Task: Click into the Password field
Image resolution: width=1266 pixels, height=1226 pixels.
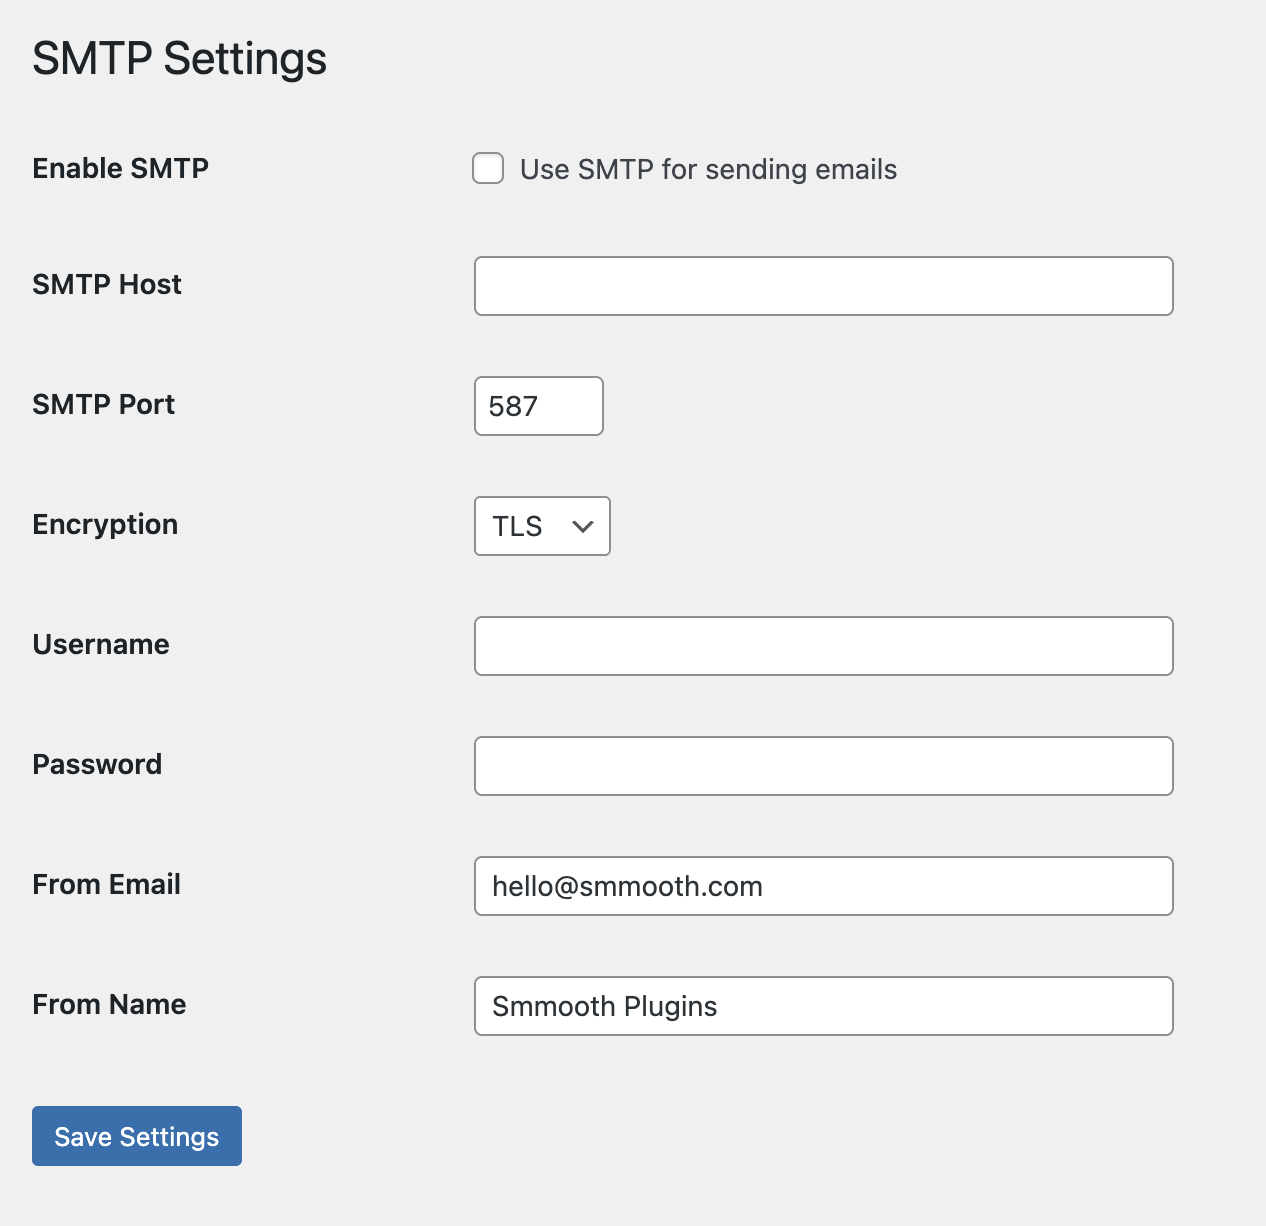Action: click(x=823, y=766)
